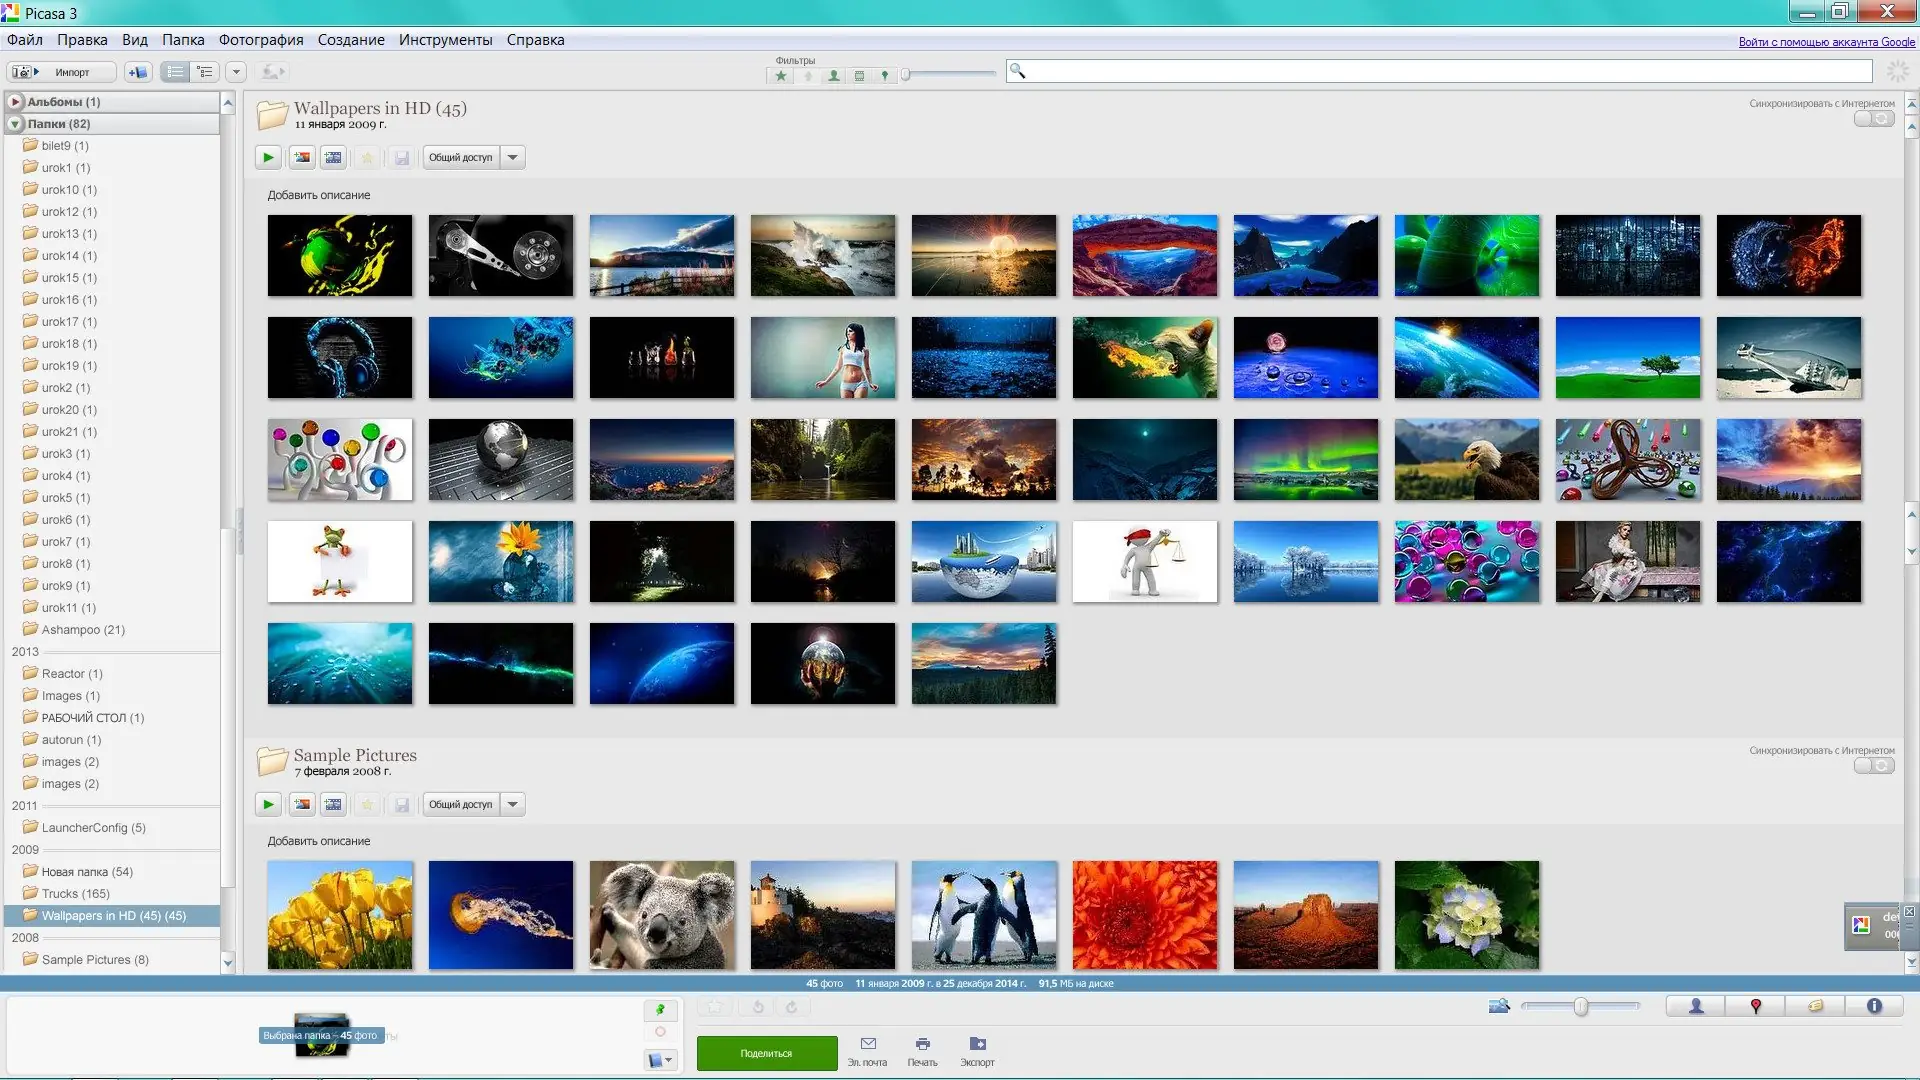
Task: Click the create photo collage icon
Action: [x=302, y=157]
